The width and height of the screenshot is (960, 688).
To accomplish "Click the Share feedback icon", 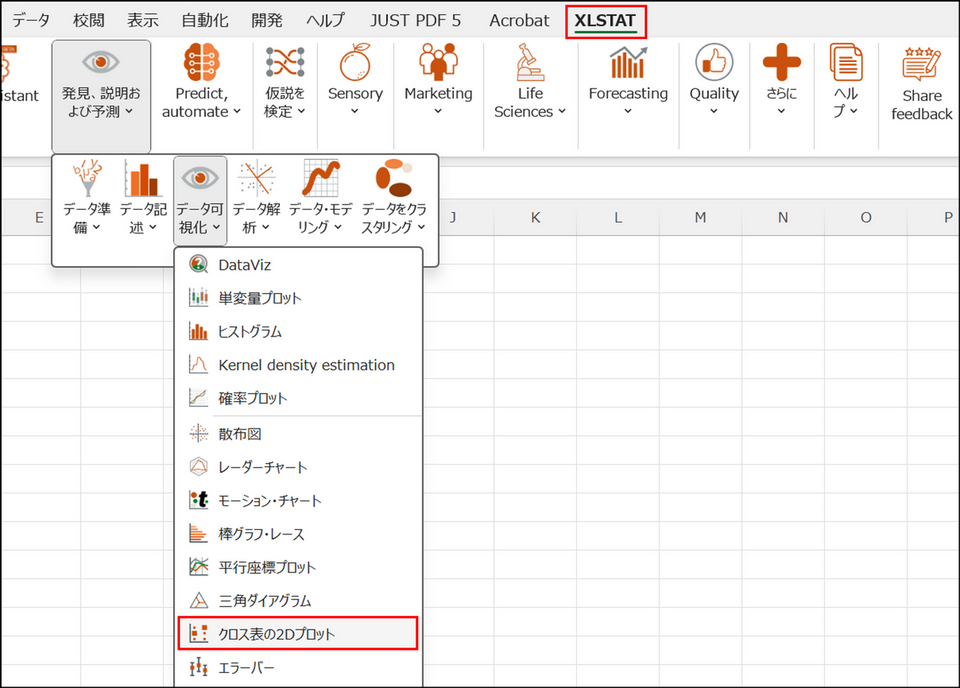I will tap(921, 65).
